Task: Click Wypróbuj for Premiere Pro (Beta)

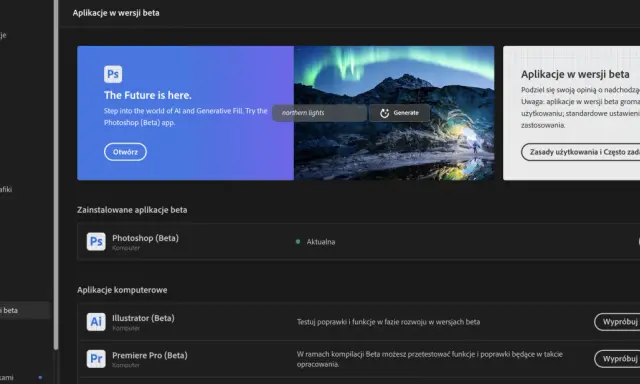Action: [x=617, y=359]
